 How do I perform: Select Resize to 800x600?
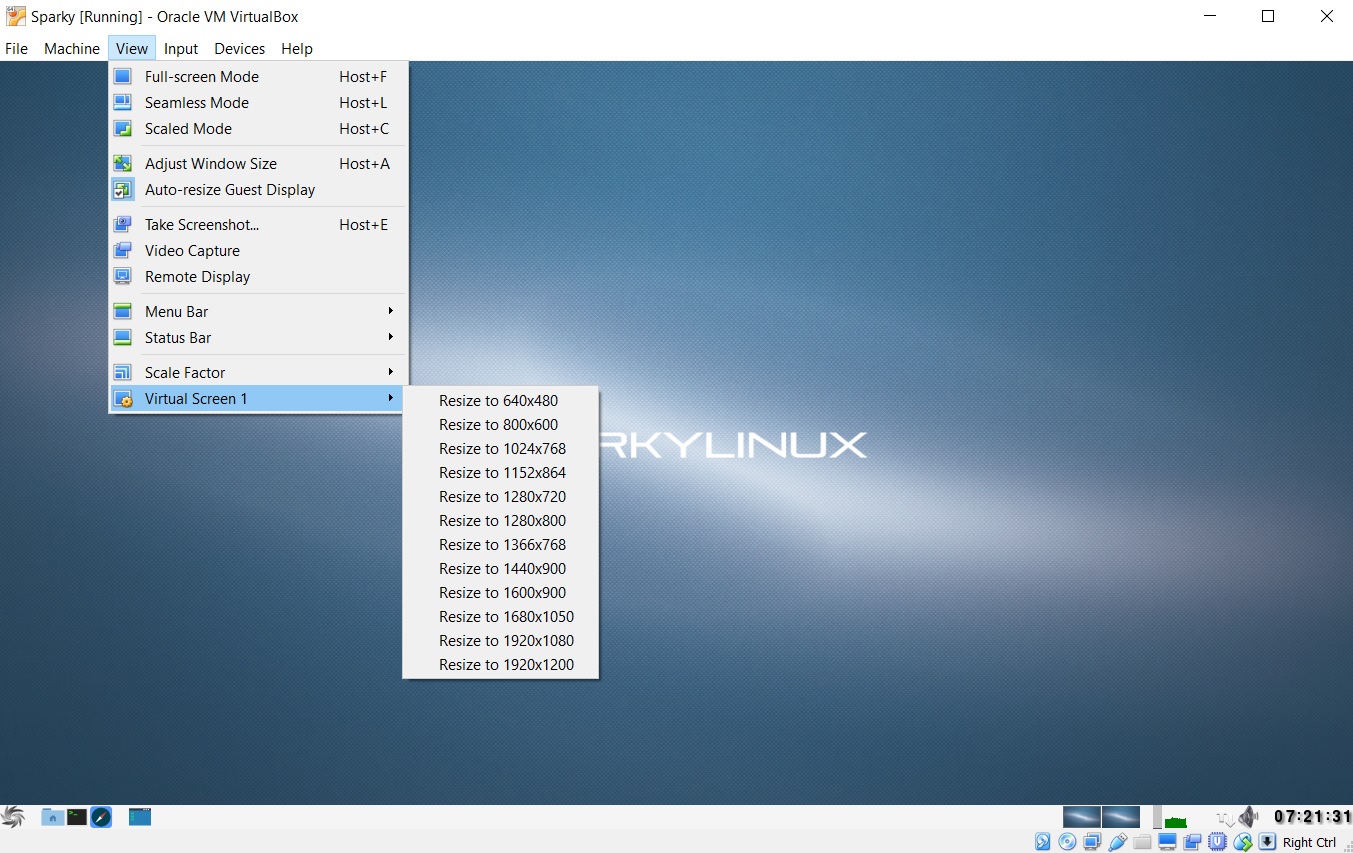coord(500,425)
